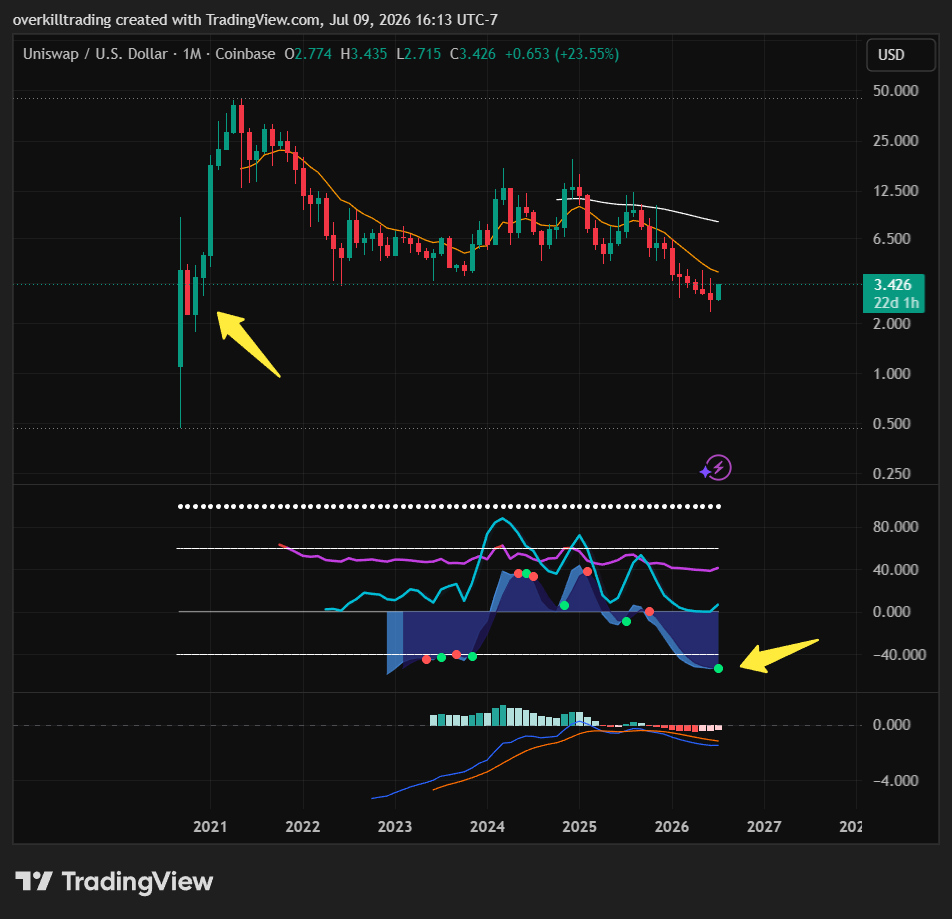Click the Uniswap / U.S. Dollar symbol title
This screenshot has width=952, height=919.
[95, 54]
